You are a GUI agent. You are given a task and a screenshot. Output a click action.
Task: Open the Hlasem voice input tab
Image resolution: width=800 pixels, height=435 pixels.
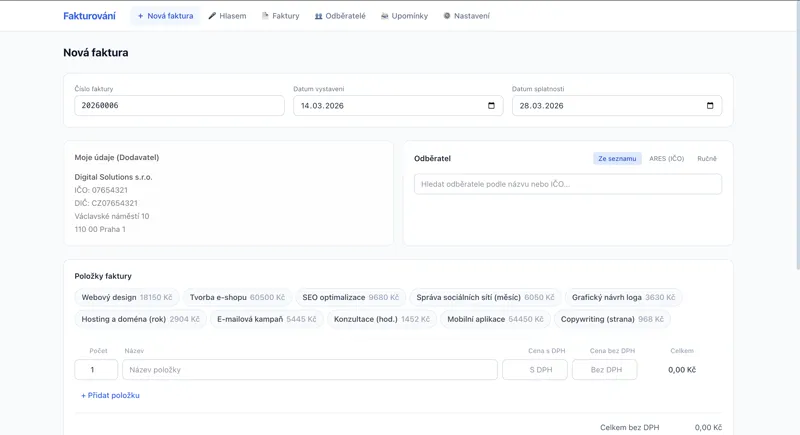click(227, 16)
